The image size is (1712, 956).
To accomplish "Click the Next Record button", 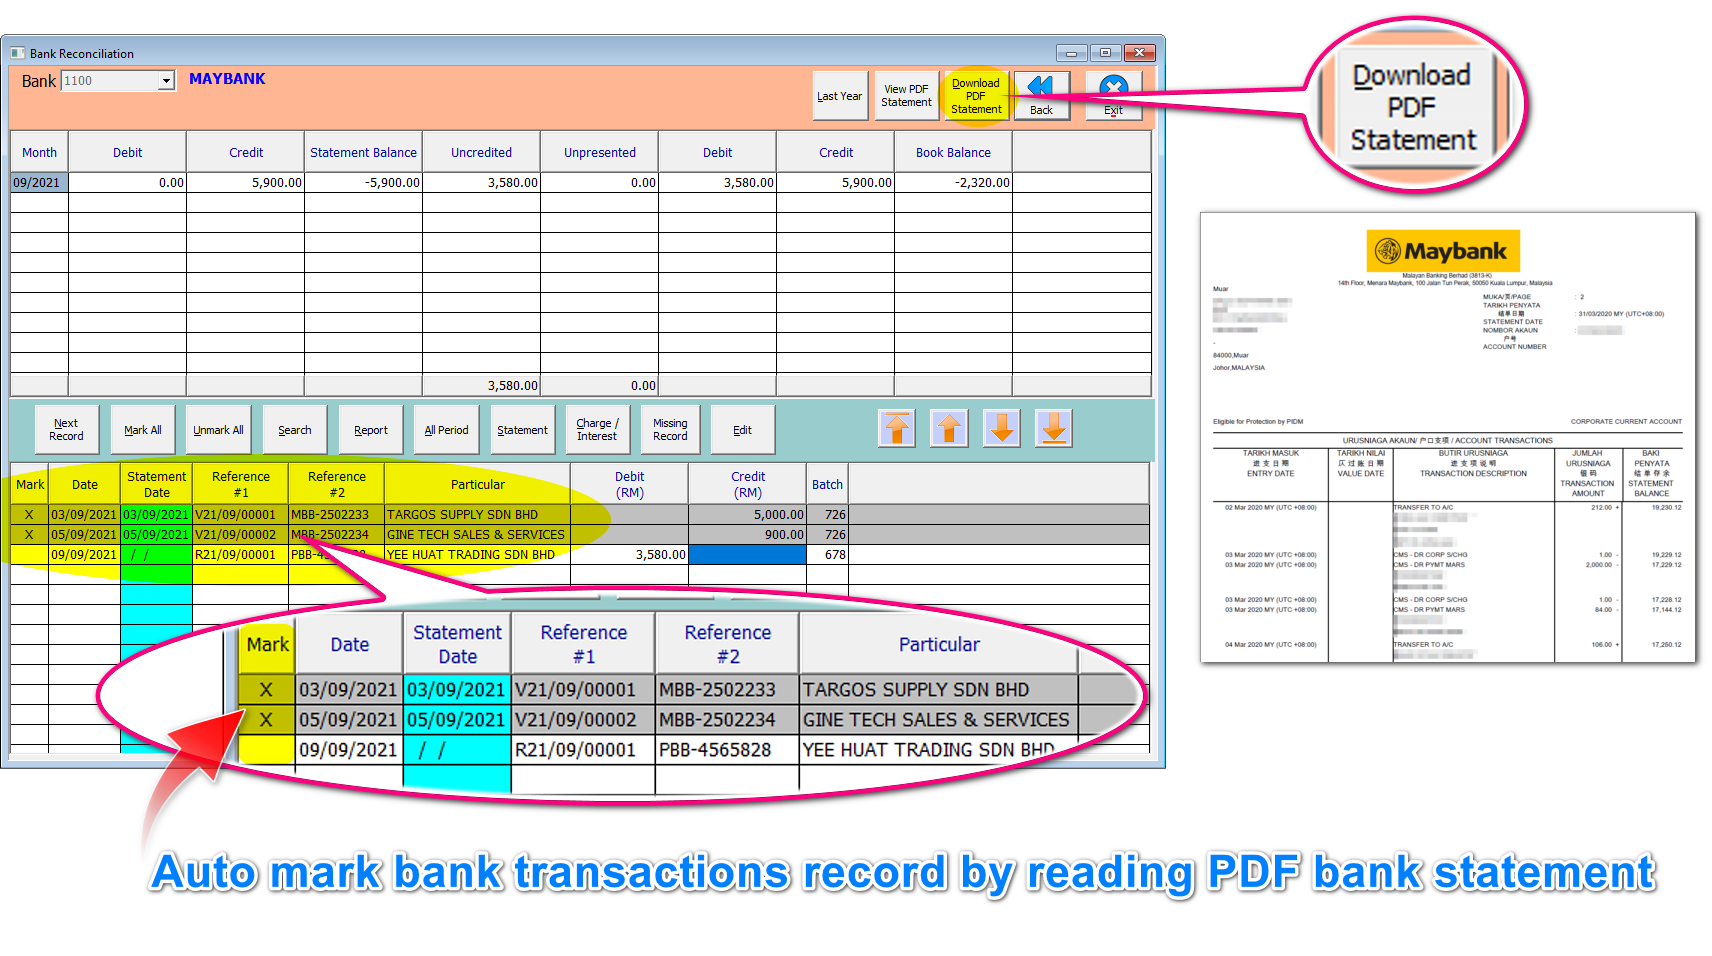I will click(65, 428).
